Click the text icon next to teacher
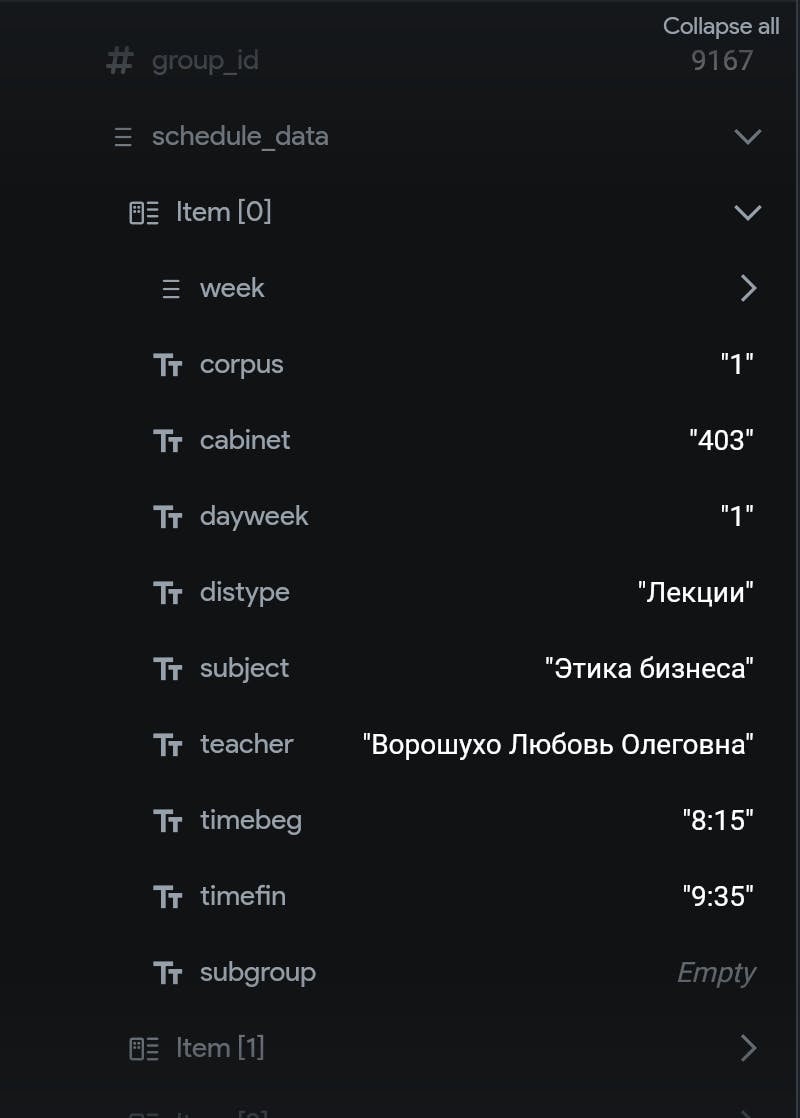 click(x=168, y=745)
